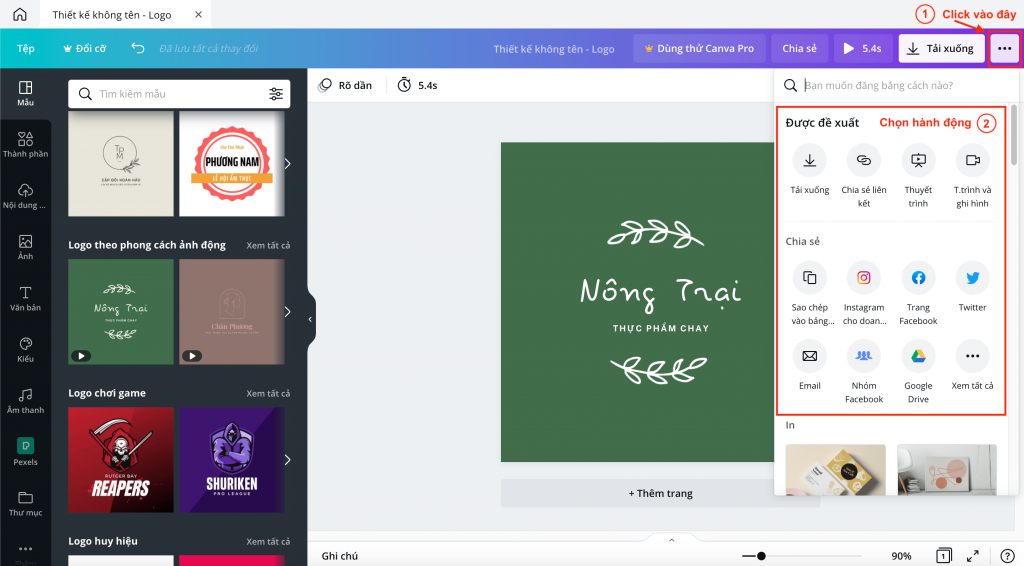This screenshot has width=1024, height=566.
Task: Select the green Nông Trại animated template
Action: pos(121,311)
